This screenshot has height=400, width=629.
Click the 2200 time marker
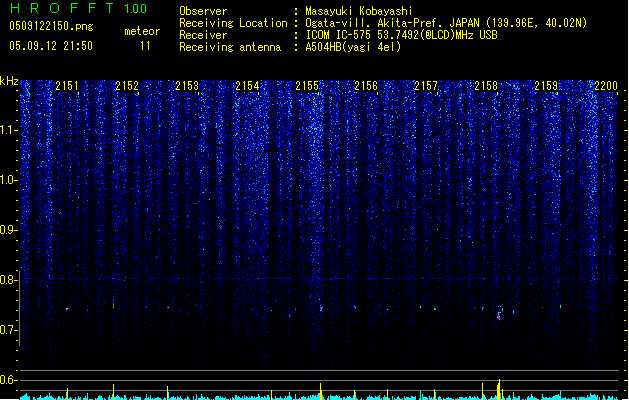point(606,85)
